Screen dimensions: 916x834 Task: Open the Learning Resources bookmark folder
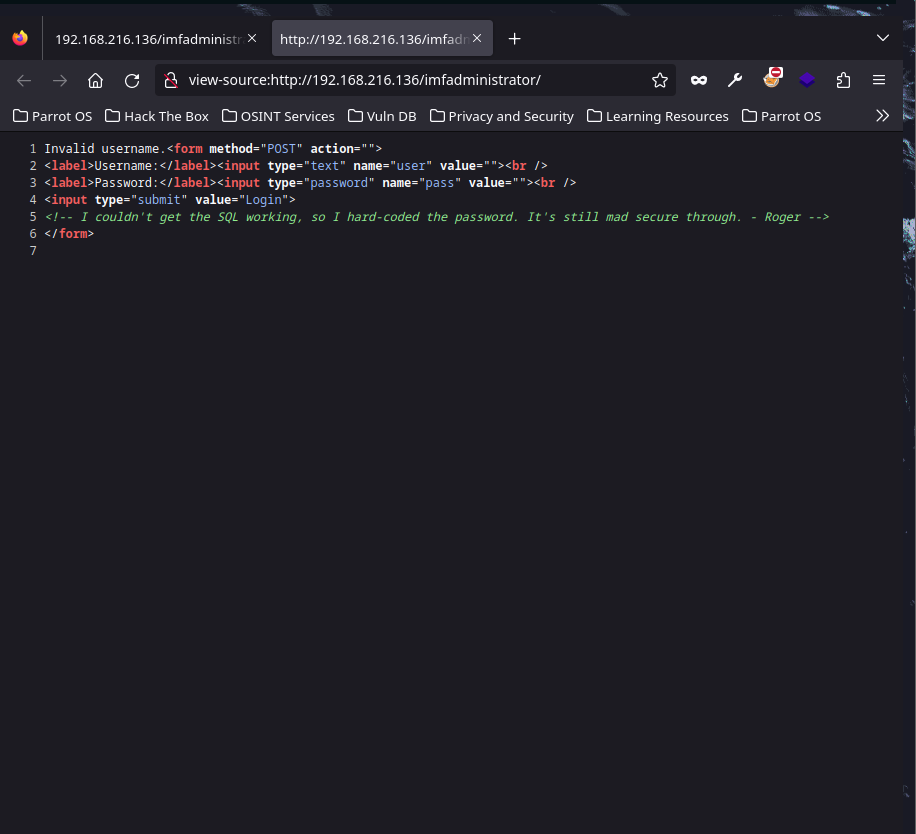pos(658,116)
